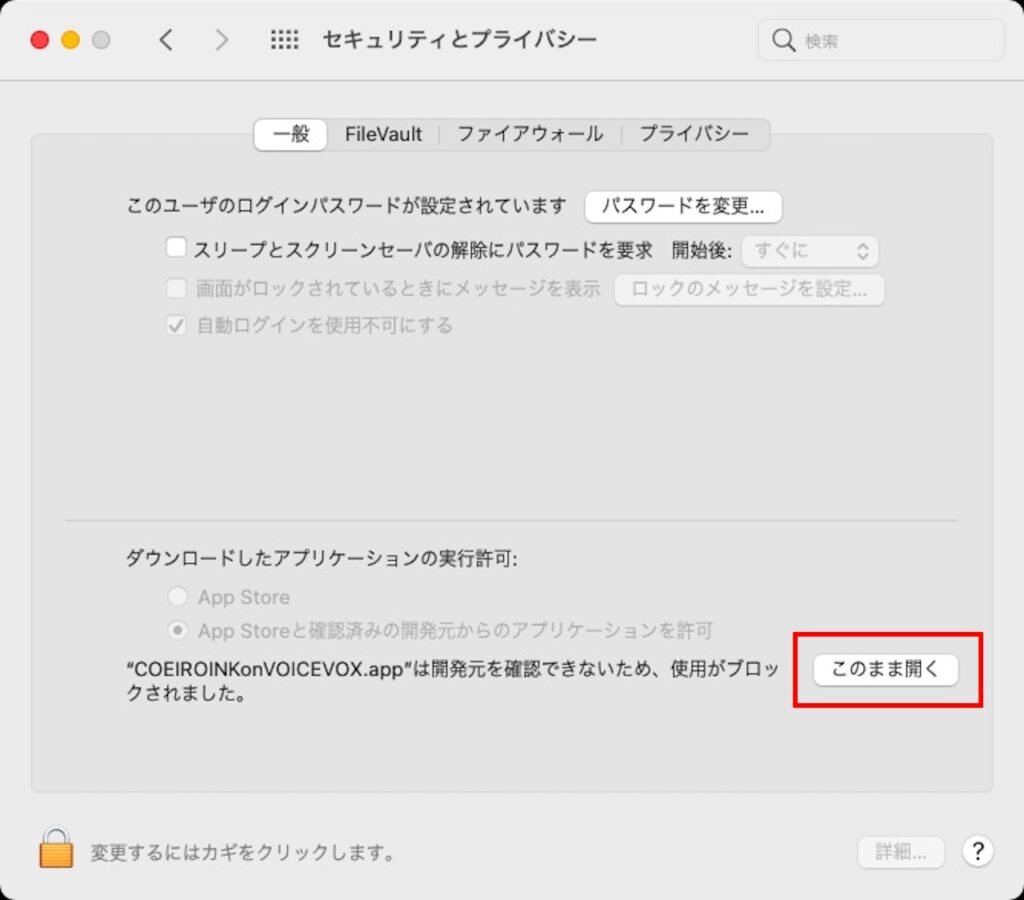Click the 詳細 advanced settings button
Screen dimensions: 1024x900
coord(901,852)
